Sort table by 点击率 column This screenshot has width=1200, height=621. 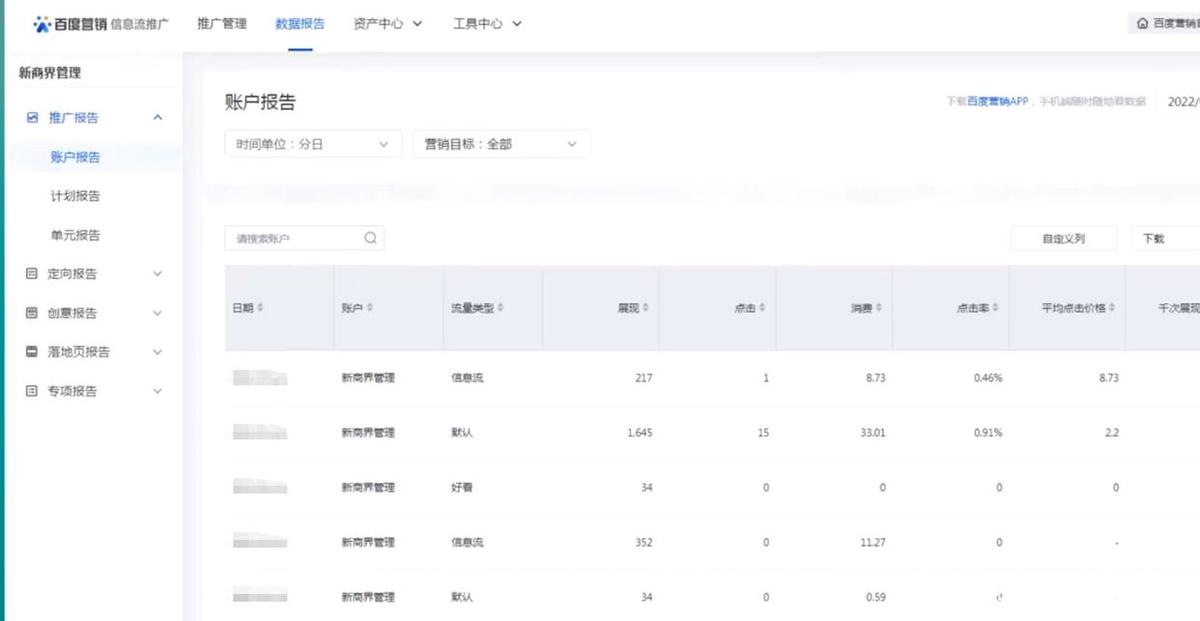(995, 308)
